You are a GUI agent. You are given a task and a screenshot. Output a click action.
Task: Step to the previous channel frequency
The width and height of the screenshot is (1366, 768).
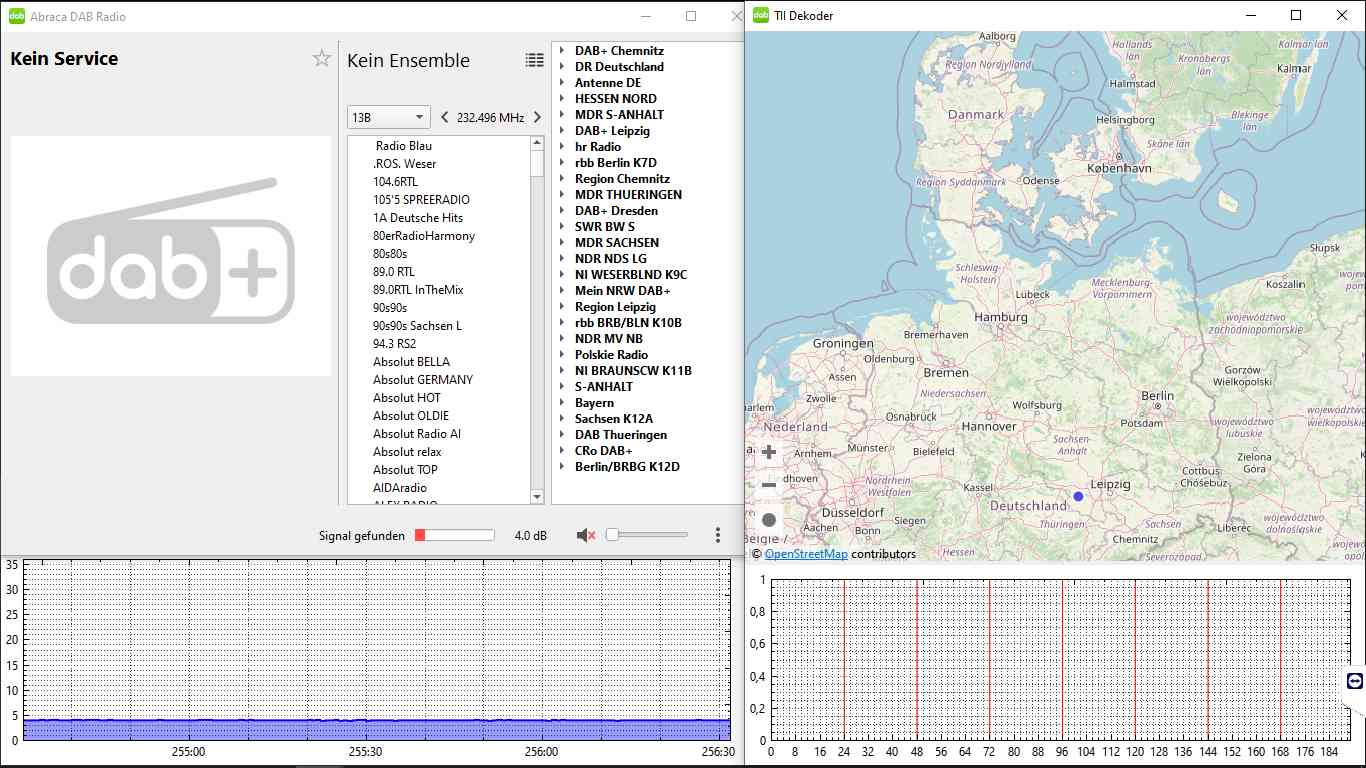click(445, 117)
